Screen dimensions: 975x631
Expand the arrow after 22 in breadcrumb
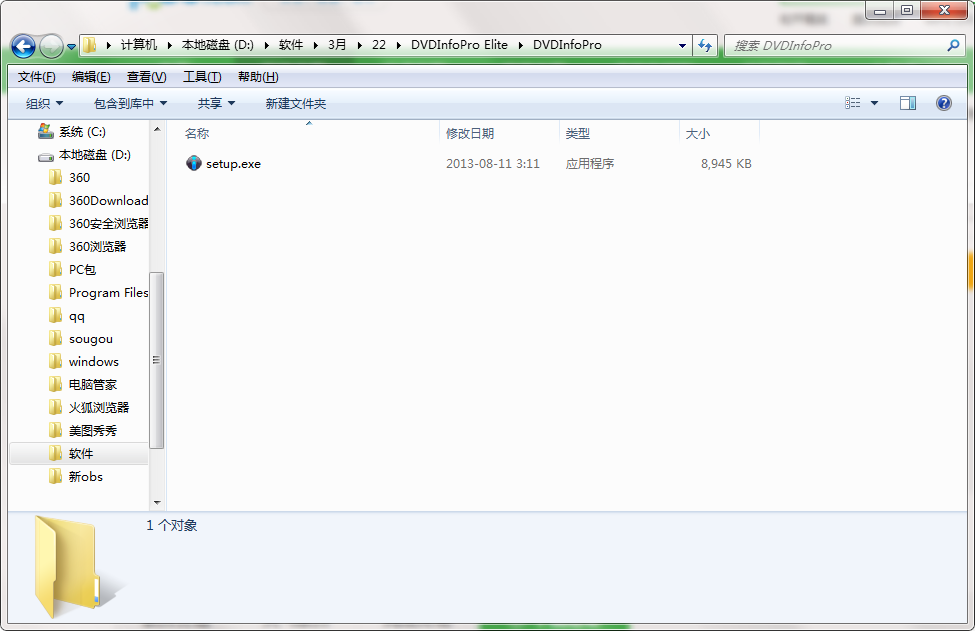tap(398, 45)
